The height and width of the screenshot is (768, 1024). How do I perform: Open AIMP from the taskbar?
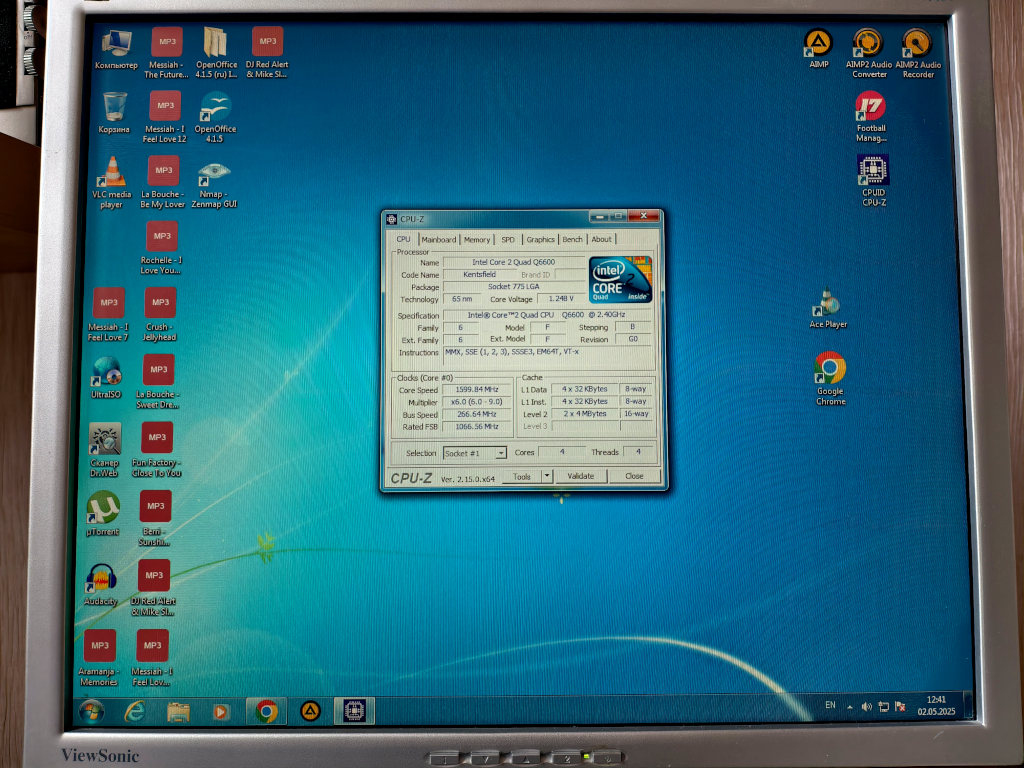coord(310,711)
